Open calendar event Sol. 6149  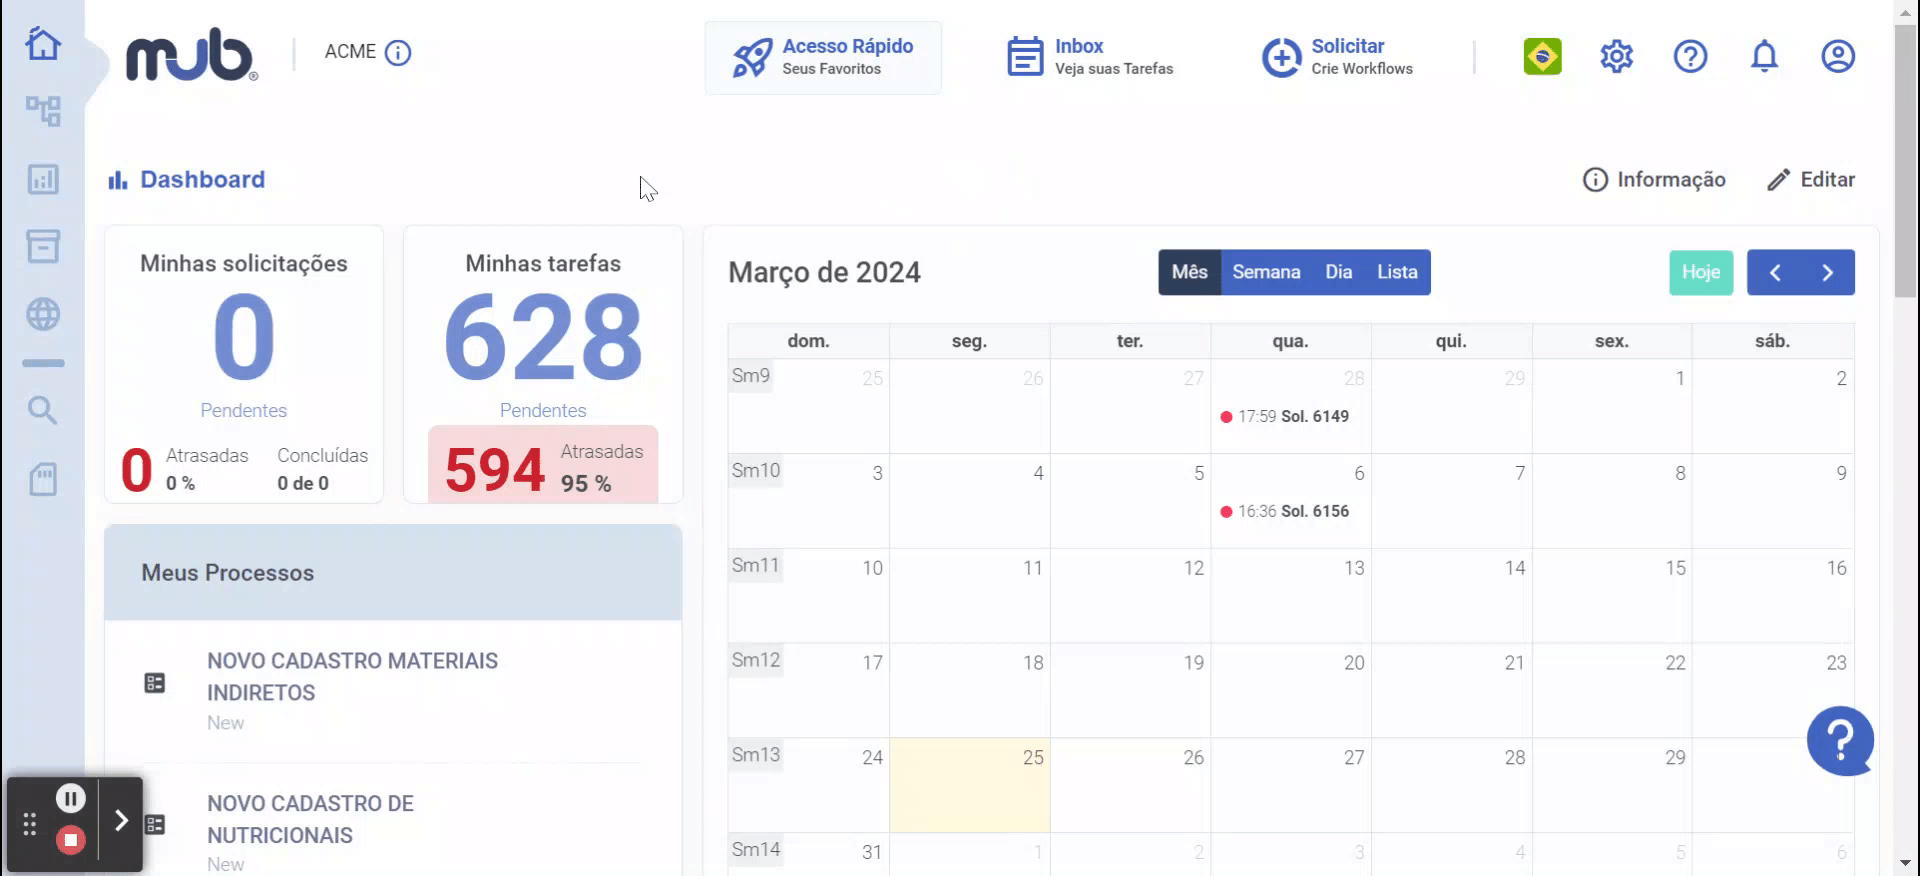1285,416
